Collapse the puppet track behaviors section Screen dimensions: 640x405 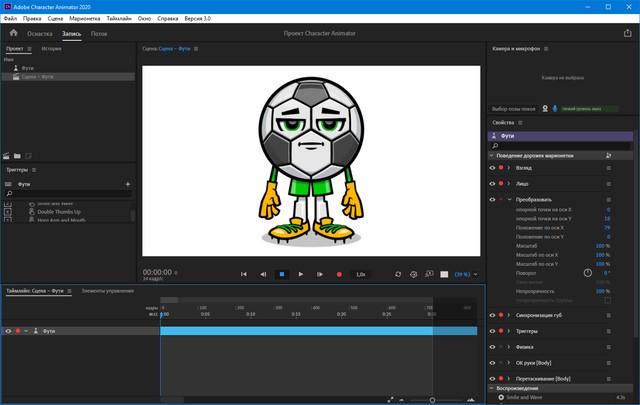click(491, 156)
